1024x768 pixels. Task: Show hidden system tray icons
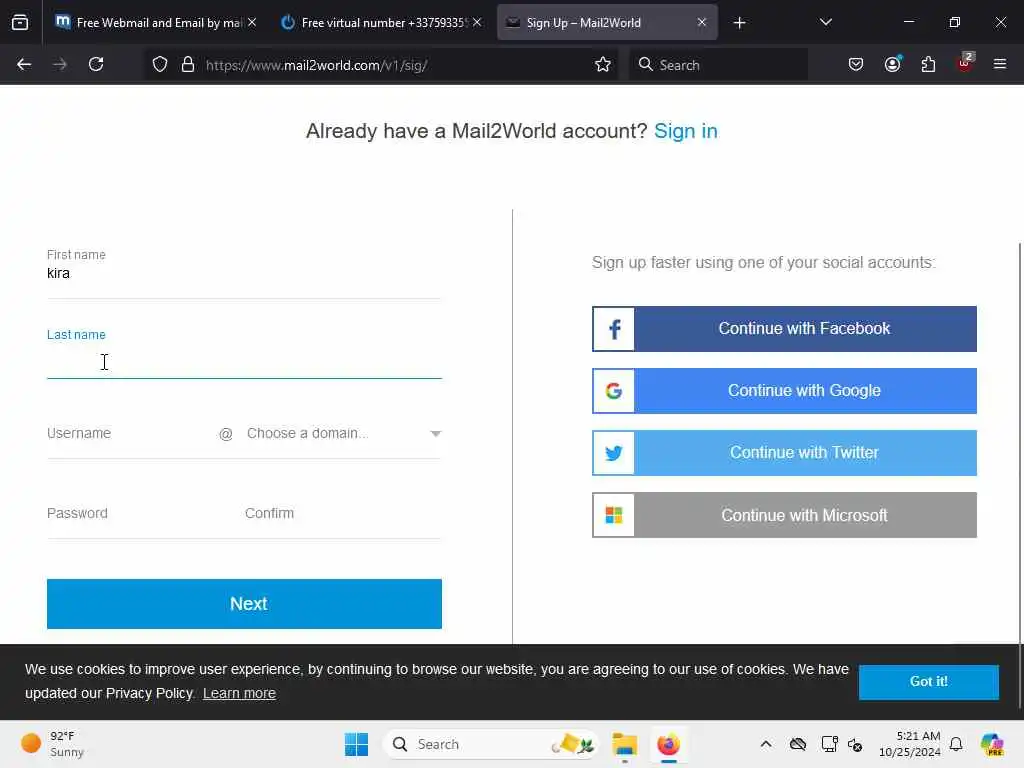[766, 744]
